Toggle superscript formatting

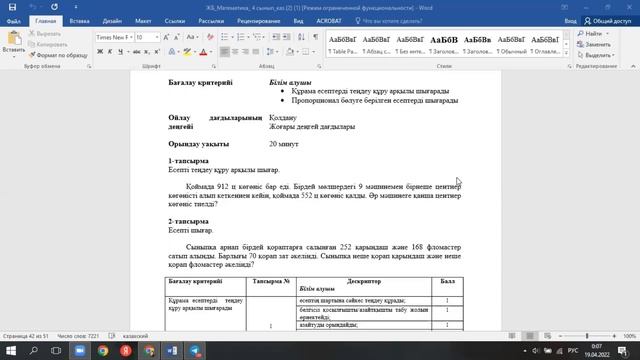pyautogui.click(x=157, y=51)
